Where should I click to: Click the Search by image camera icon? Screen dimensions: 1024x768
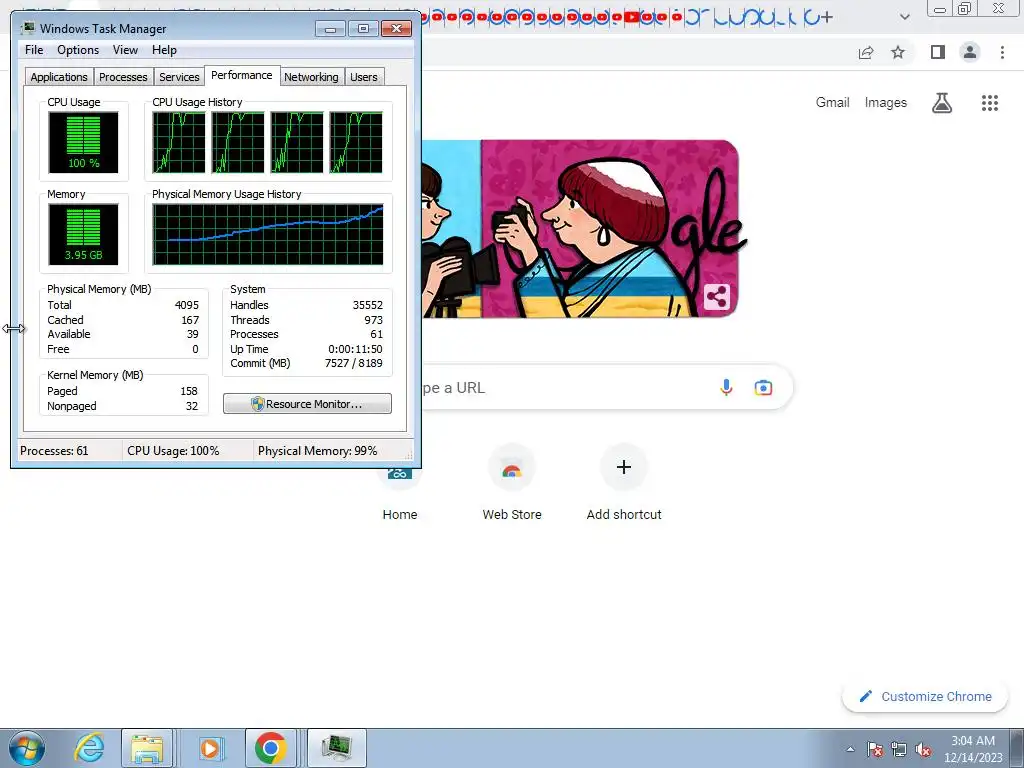[x=763, y=388]
